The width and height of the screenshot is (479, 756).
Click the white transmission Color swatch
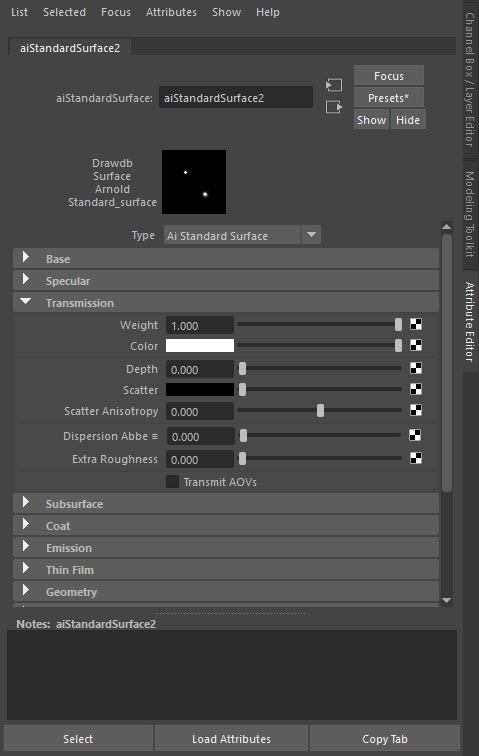click(200, 345)
